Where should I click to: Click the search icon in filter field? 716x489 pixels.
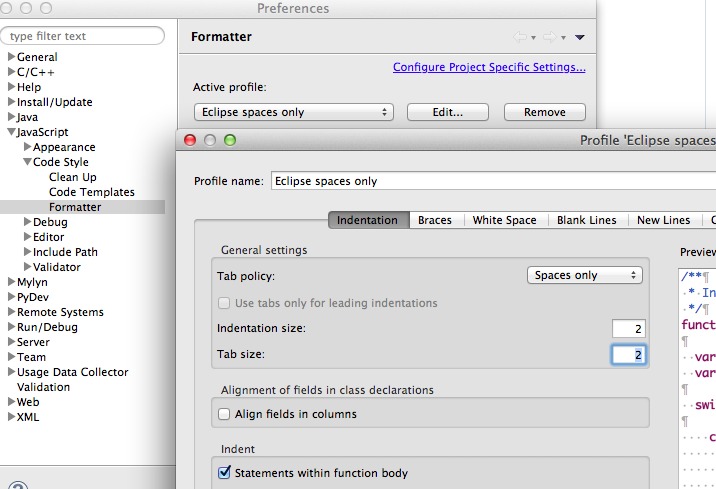click(x=7, y=36)
